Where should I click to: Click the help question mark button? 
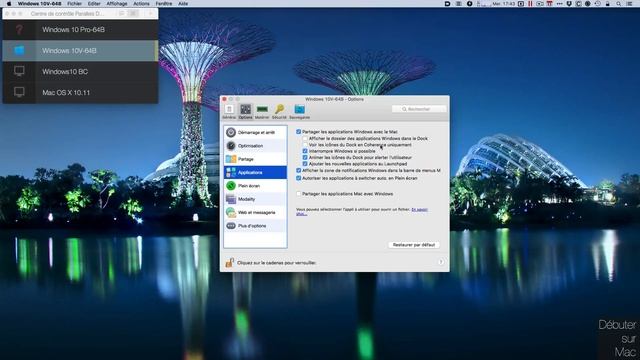click(441, 262)
